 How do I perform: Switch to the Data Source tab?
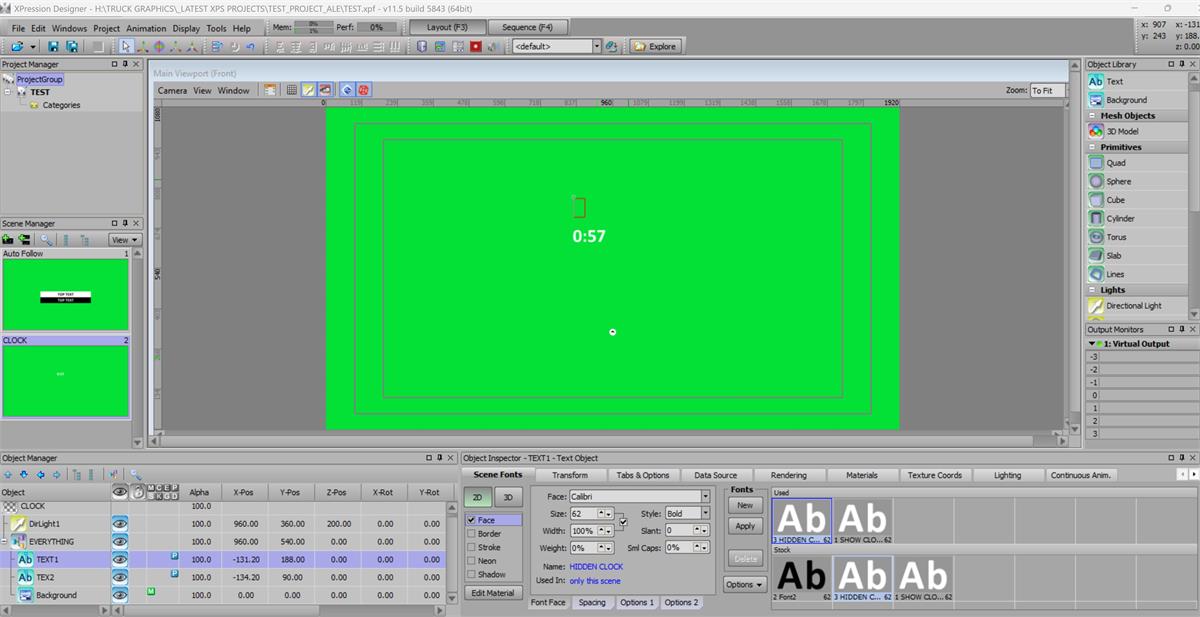[x=715, y=475]
